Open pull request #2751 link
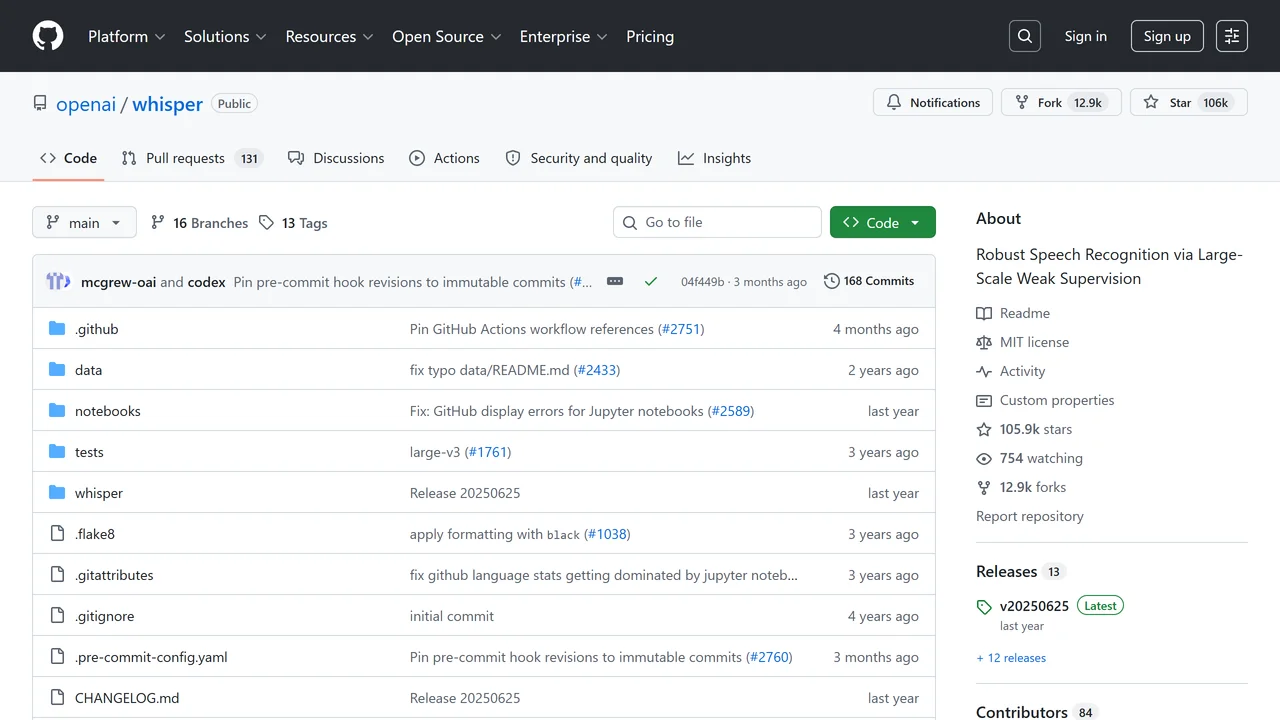Screen dimensions: 1280x720 681,329
